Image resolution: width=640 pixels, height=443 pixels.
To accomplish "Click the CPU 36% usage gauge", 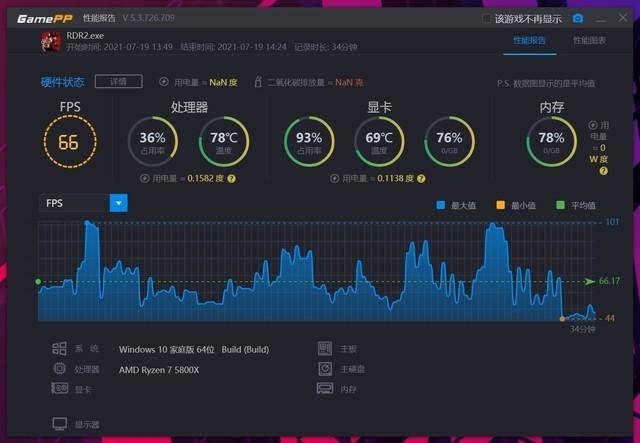I will (153, 142).
